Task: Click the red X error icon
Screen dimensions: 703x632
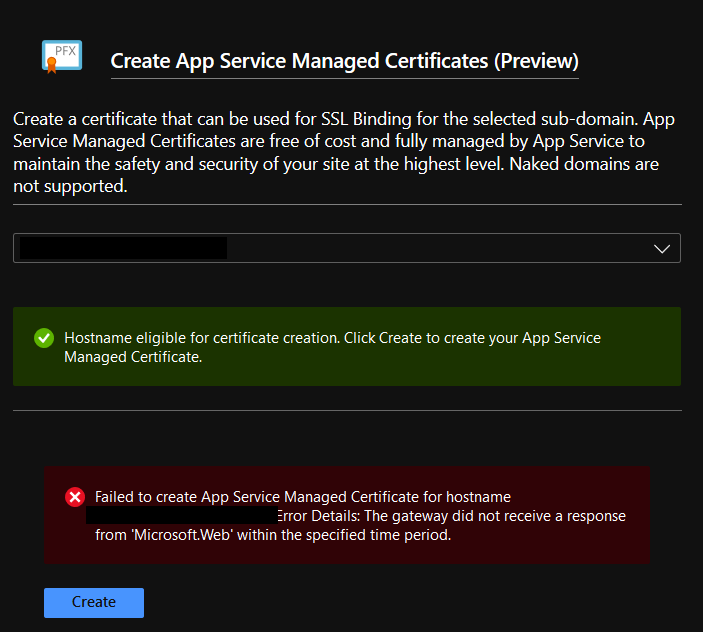Action: pyautogui.click(x=75, y=497)
